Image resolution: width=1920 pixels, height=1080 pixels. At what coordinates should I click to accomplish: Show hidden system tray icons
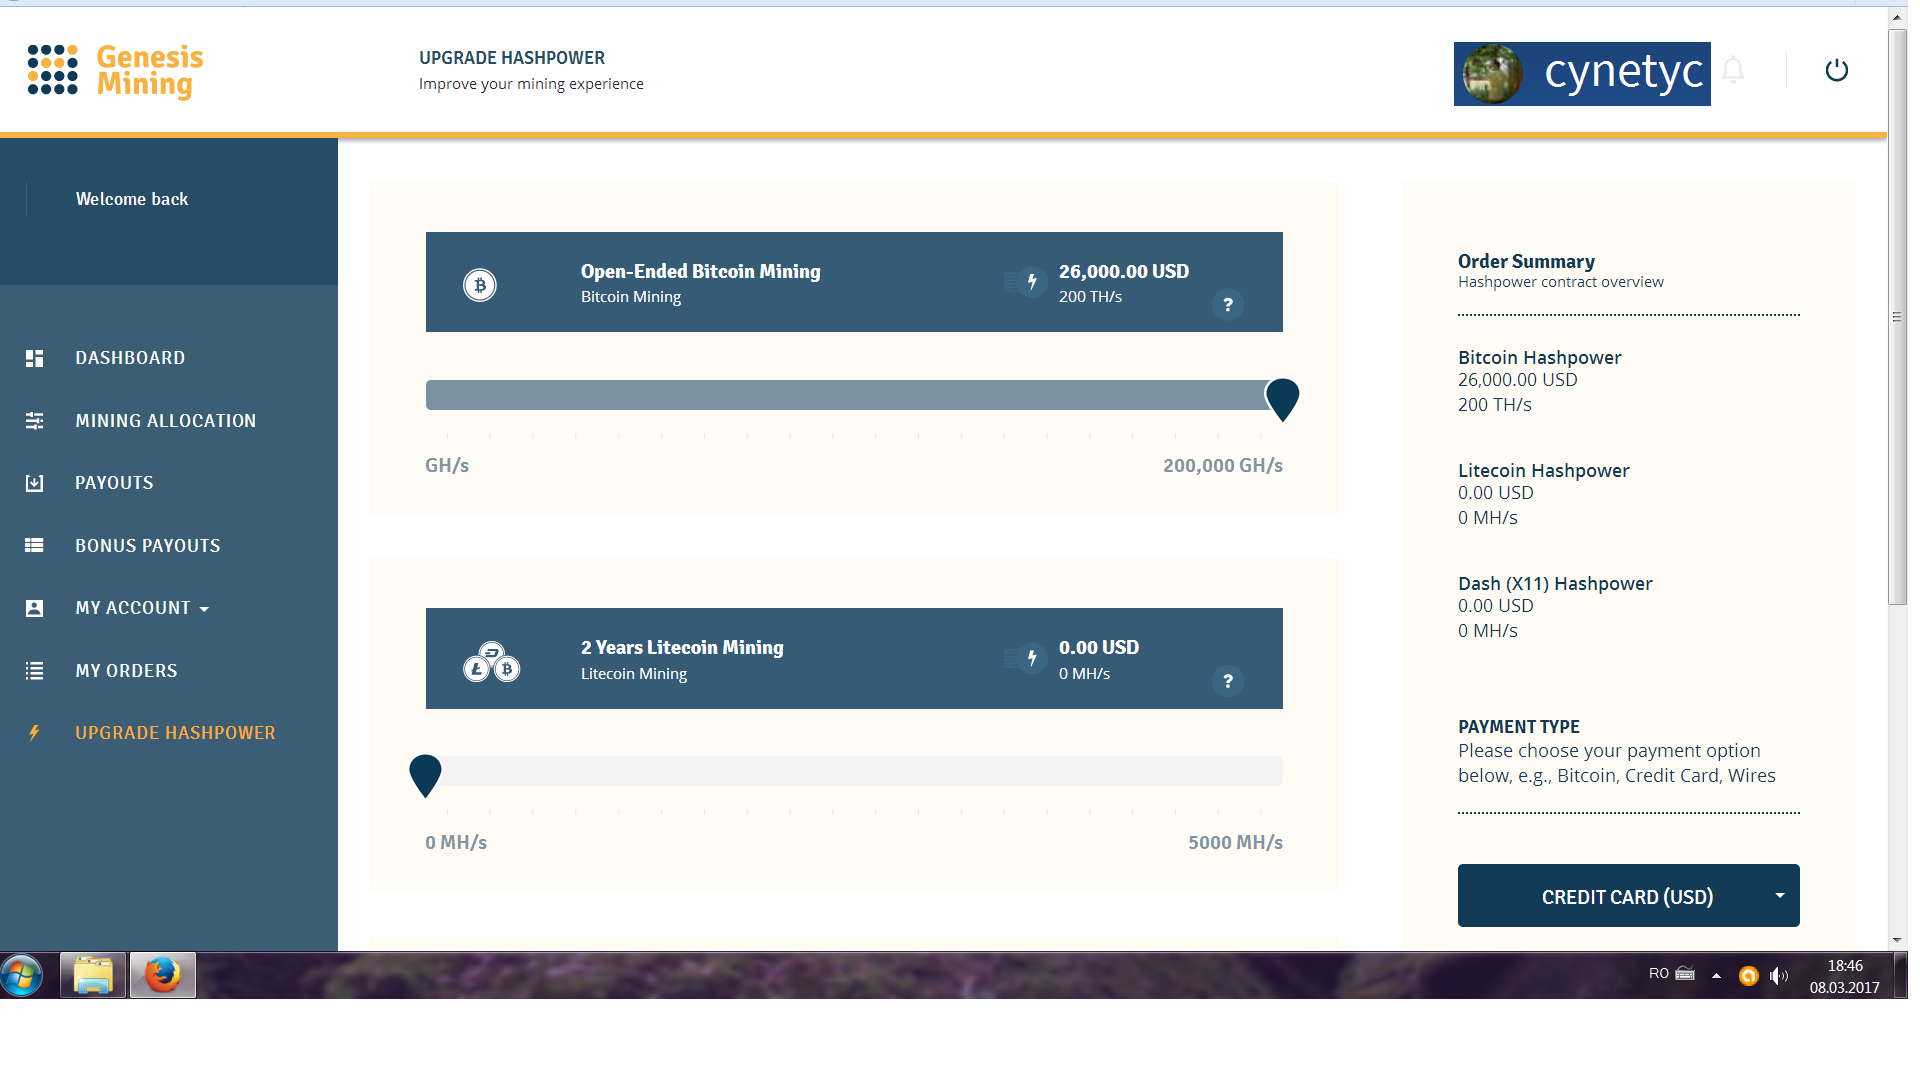click(x=1716, y=975)
